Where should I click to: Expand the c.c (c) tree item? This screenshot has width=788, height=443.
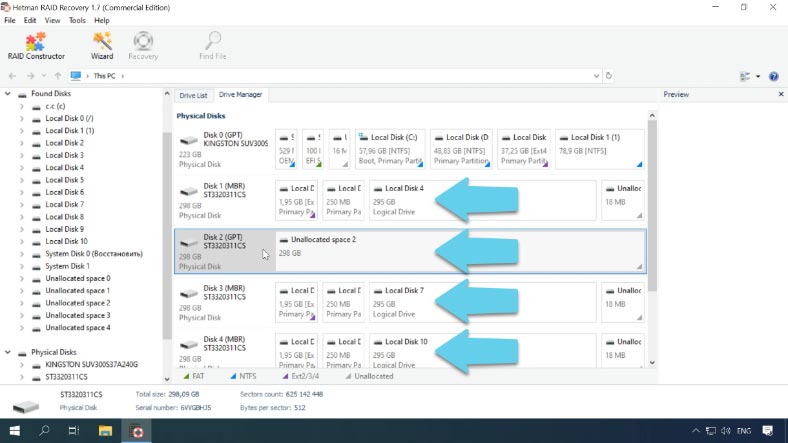[22, 106]
